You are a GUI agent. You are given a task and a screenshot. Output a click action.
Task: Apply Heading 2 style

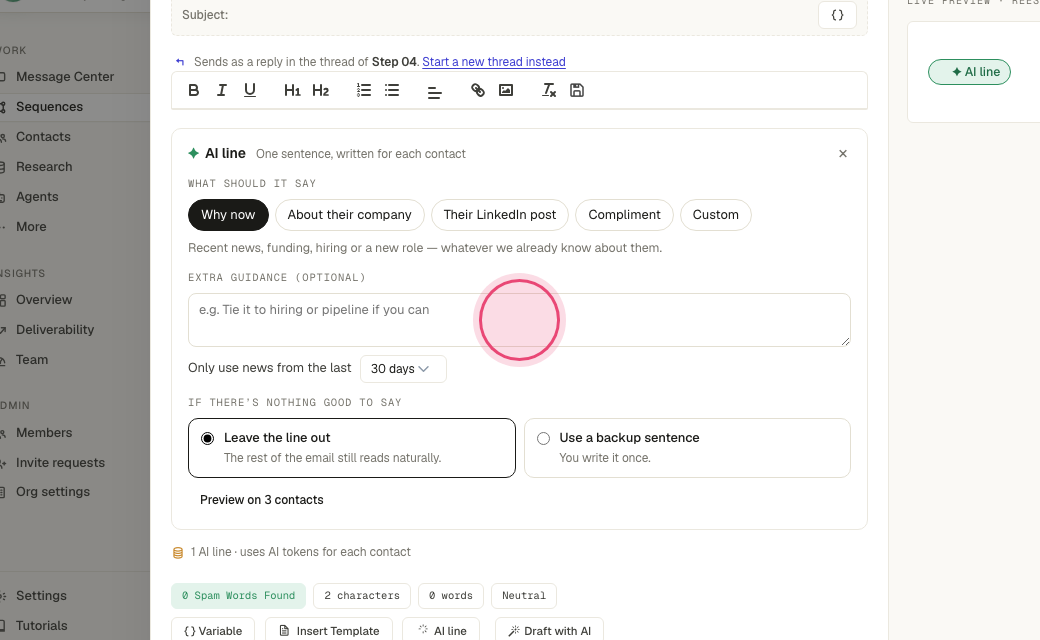(x=320, y=90)
